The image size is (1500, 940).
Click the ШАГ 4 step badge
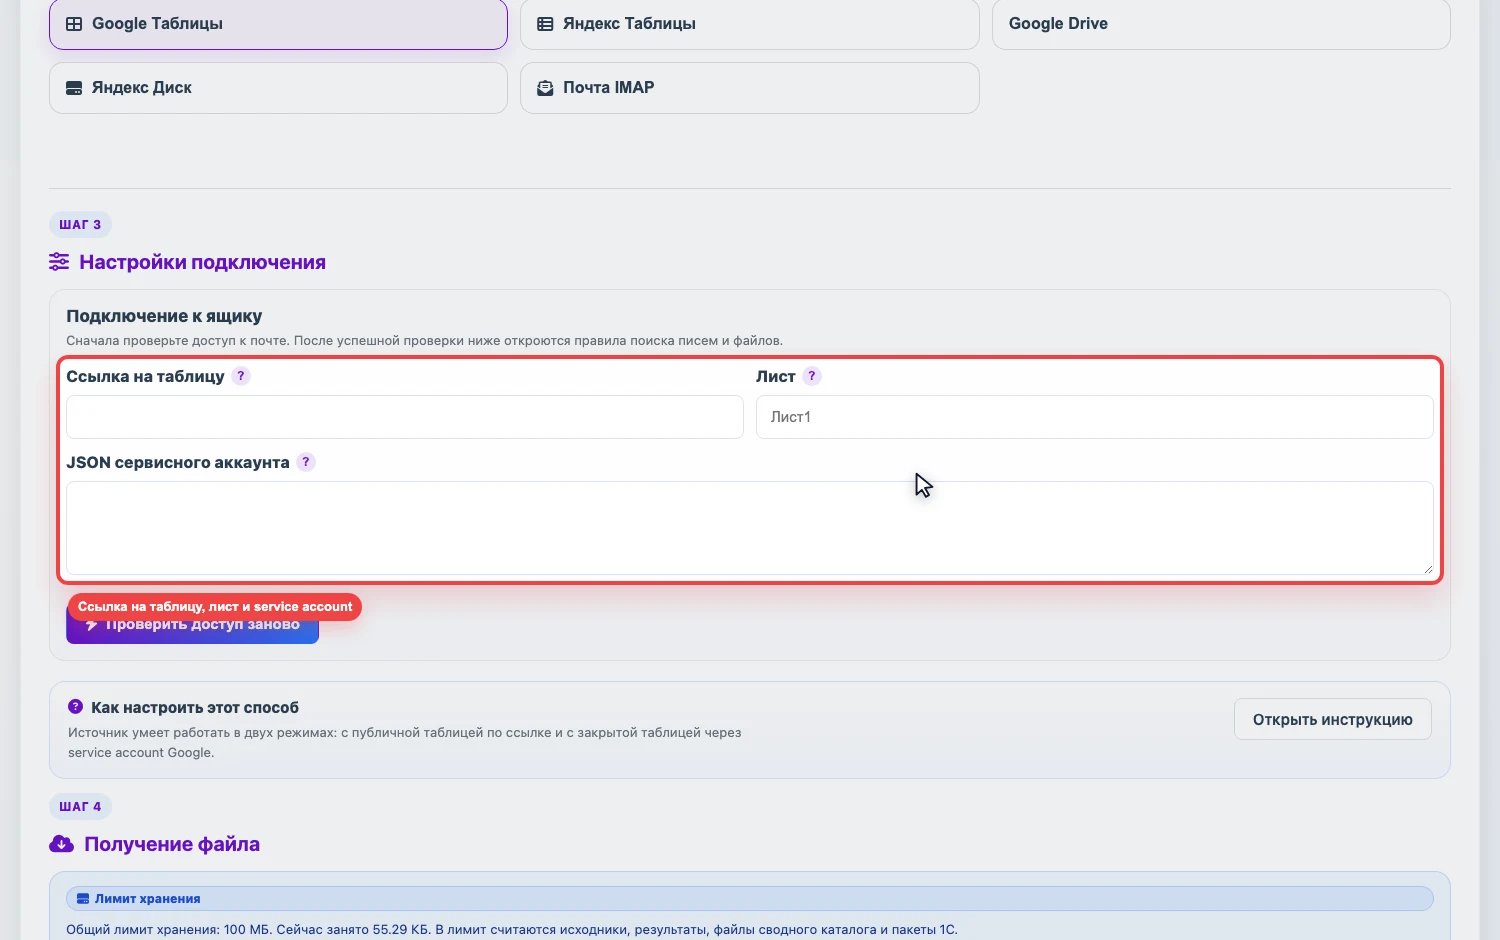(80, 807)
